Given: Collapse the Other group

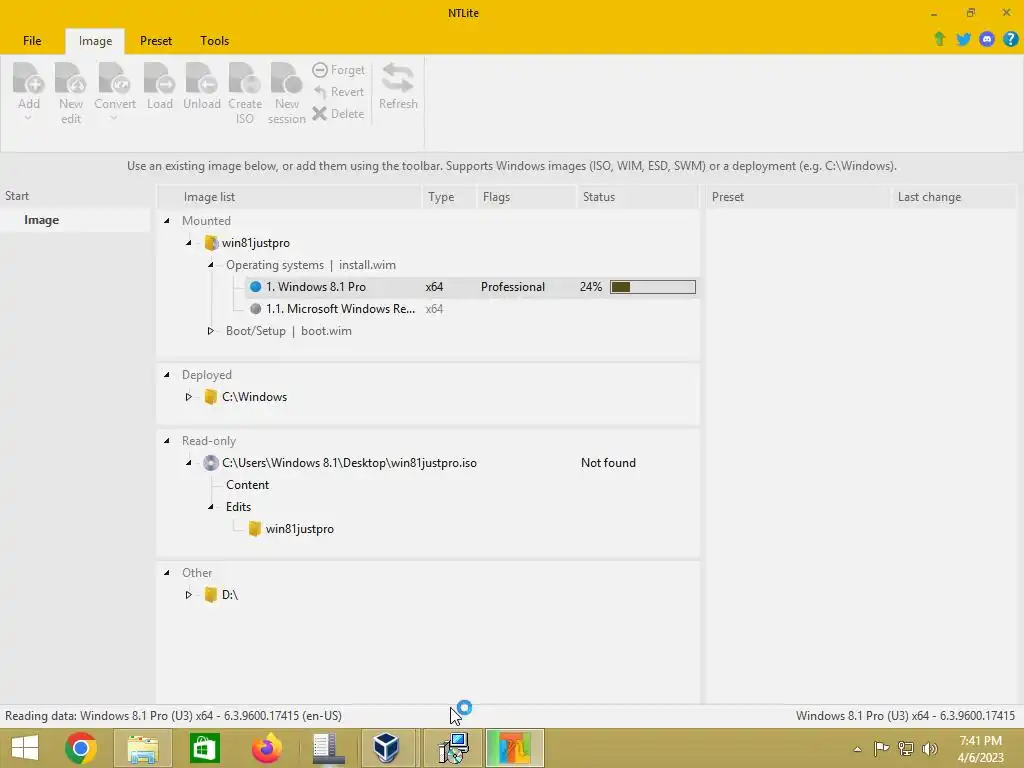Looking at the screenshot, I should (x=167, y=573).
